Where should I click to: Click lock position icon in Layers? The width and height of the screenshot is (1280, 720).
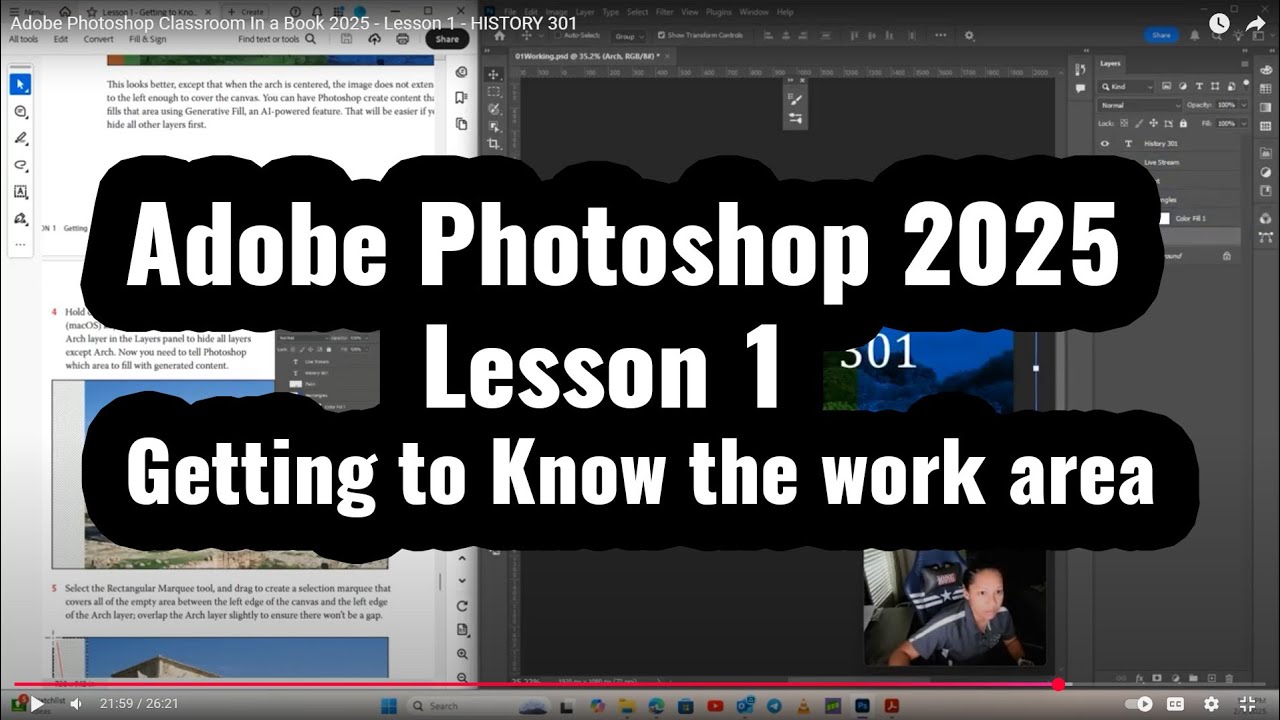(x=1154, y=123)
